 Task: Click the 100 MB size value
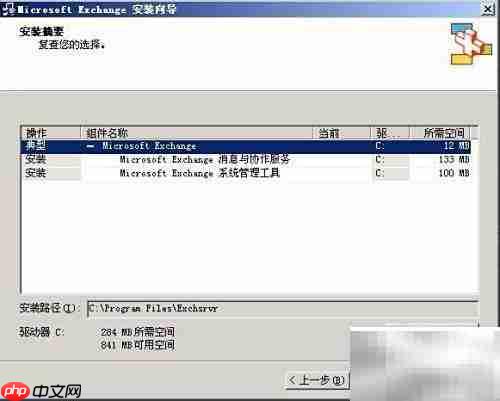click(x=454, y=173)
